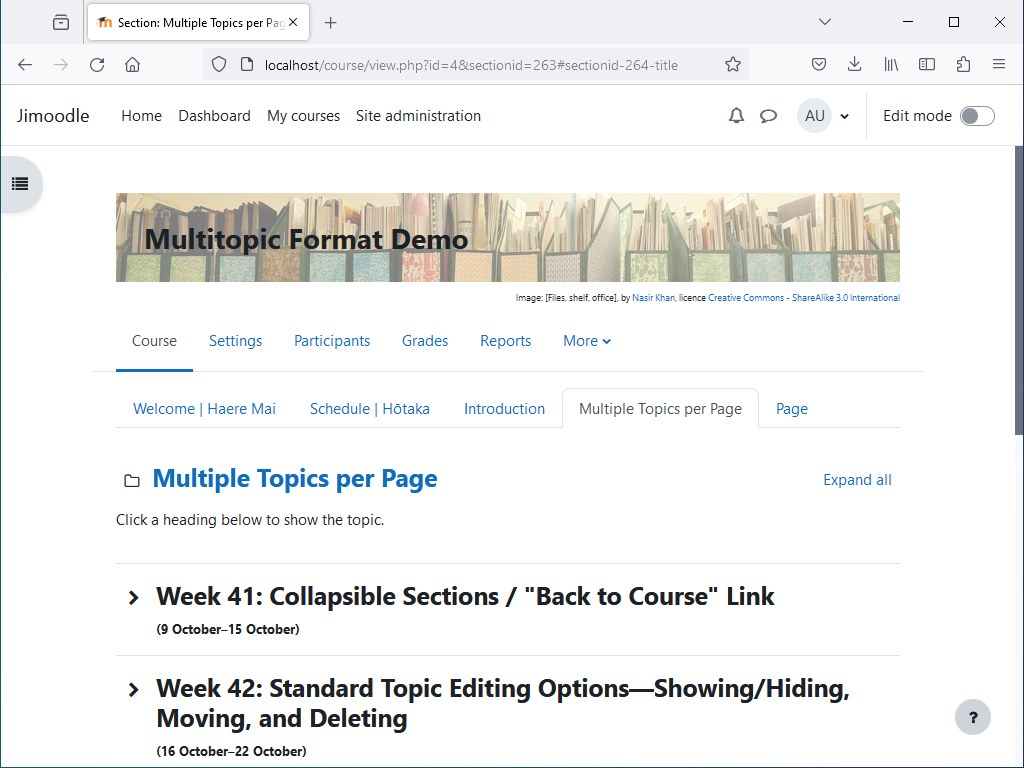Open the Introduction section tab
The image size is (1024, 768).
tap(504, 409)
